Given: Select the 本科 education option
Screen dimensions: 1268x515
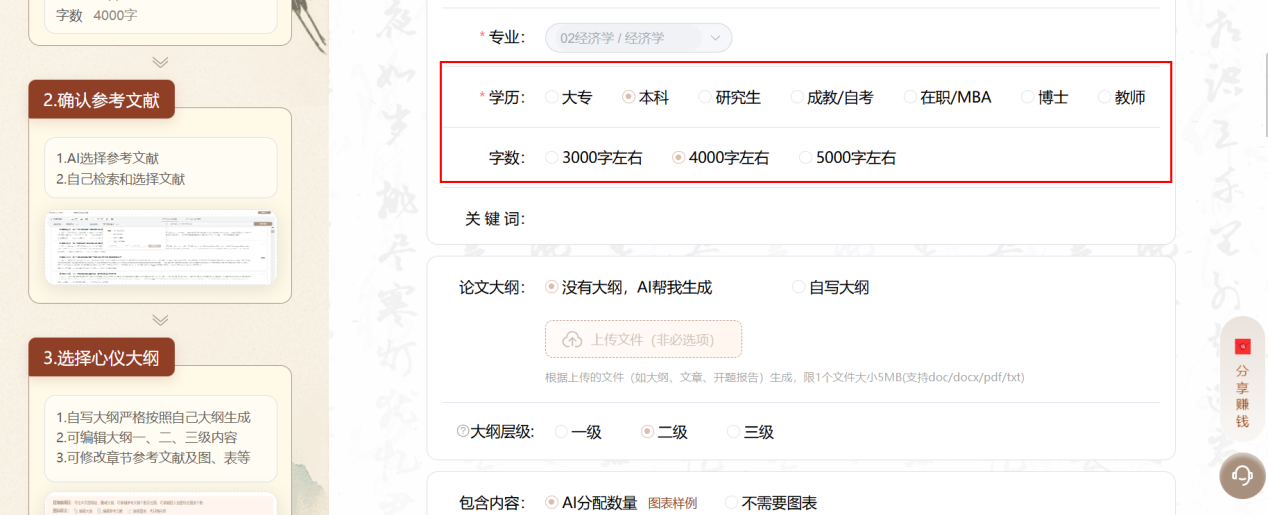Looking at the screenshot, I should (629, 97).
